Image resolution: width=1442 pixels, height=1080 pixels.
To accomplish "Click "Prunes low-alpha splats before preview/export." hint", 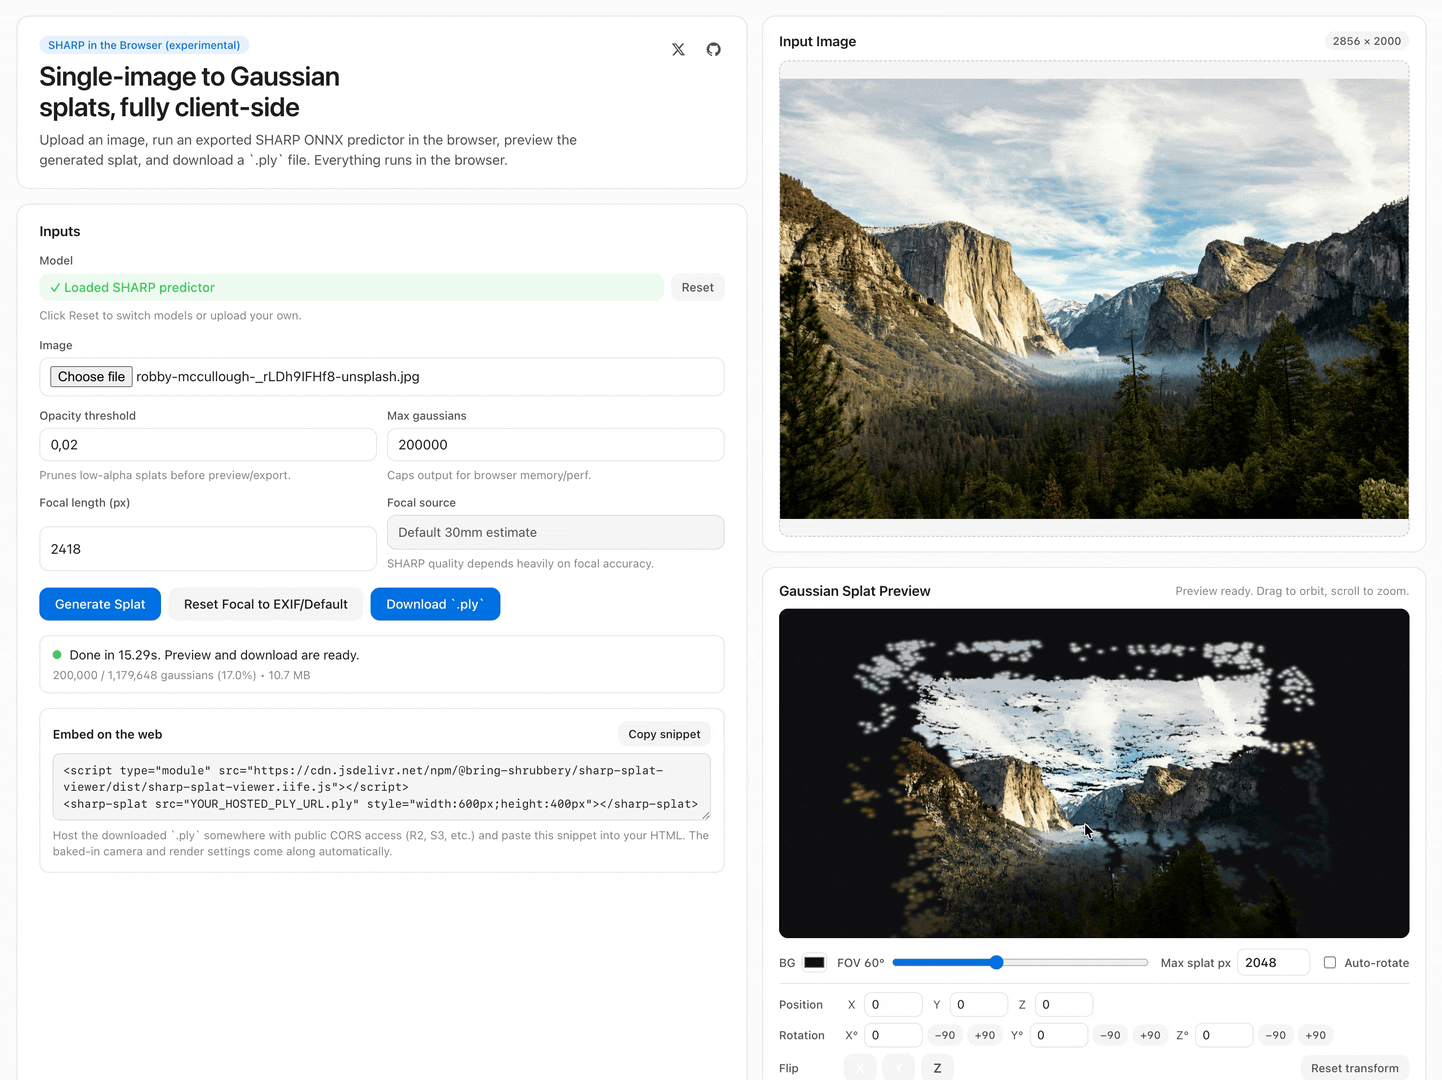I will [165, 475].
